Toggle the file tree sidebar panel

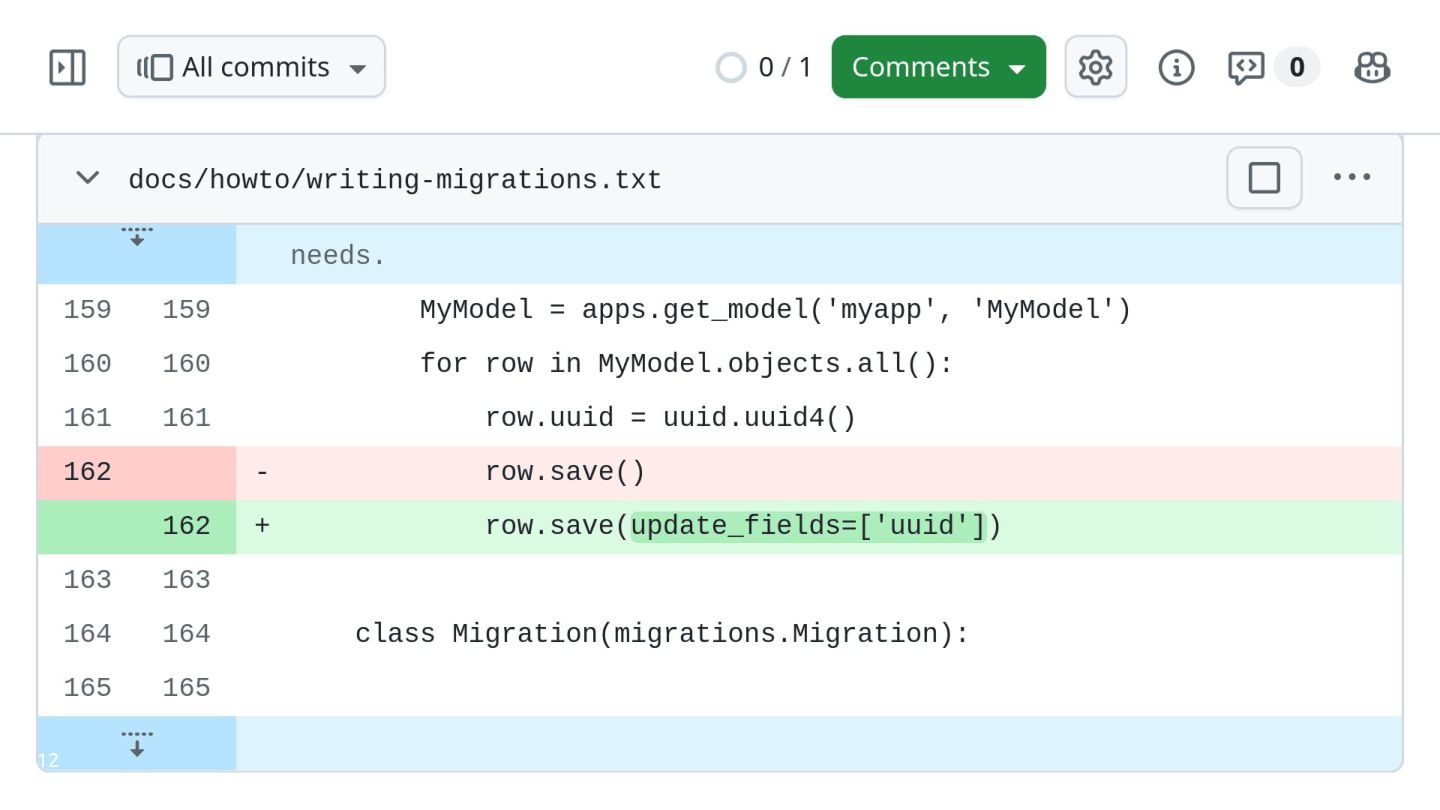(x=67, y=67)
